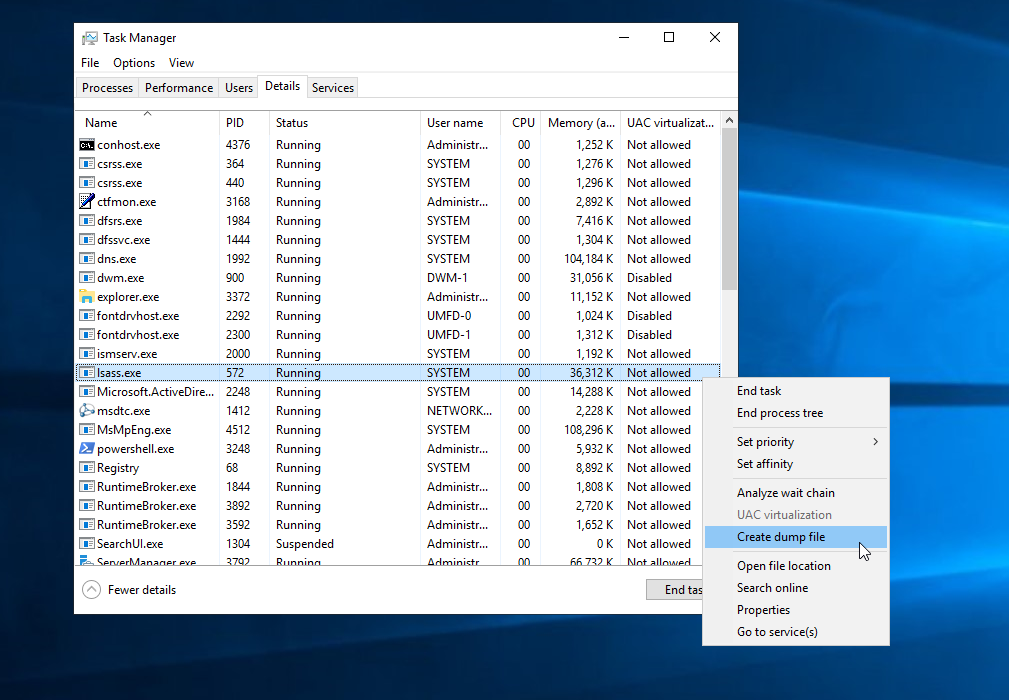
Task: Sort by the Status column header
Action: (344, 122)
